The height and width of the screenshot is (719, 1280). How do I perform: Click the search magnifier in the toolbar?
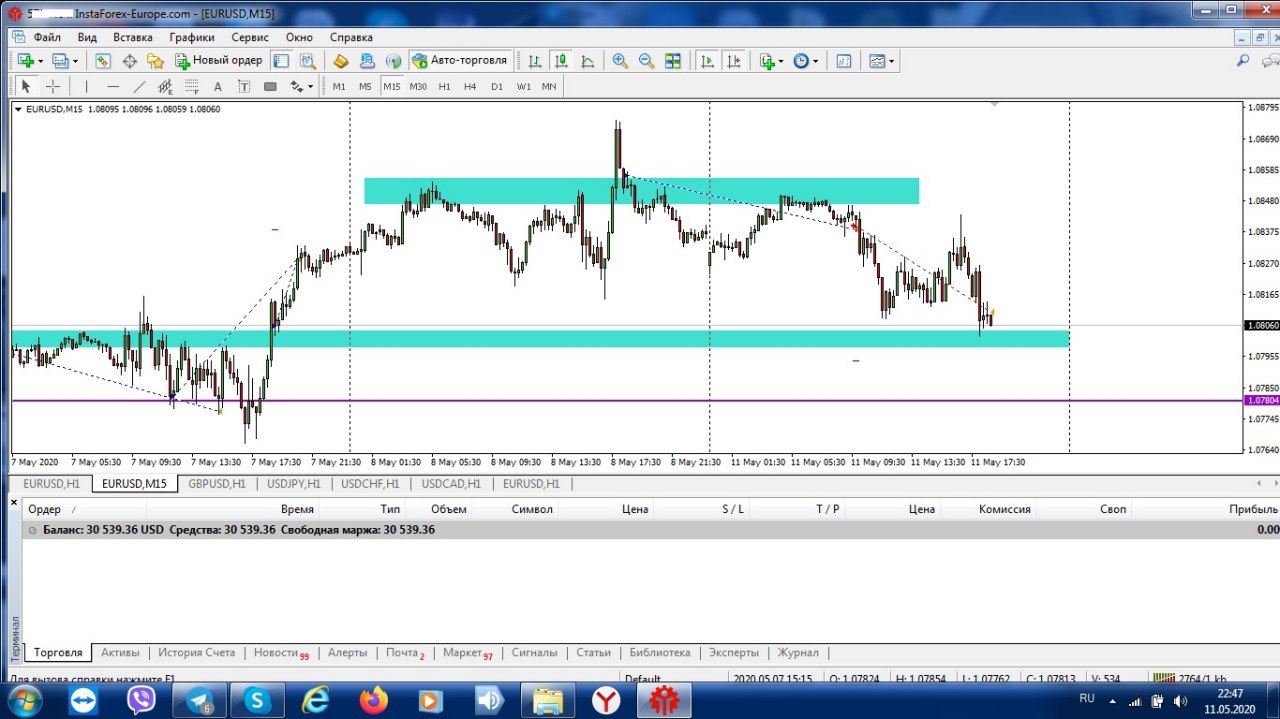[x=1243, y=61]
